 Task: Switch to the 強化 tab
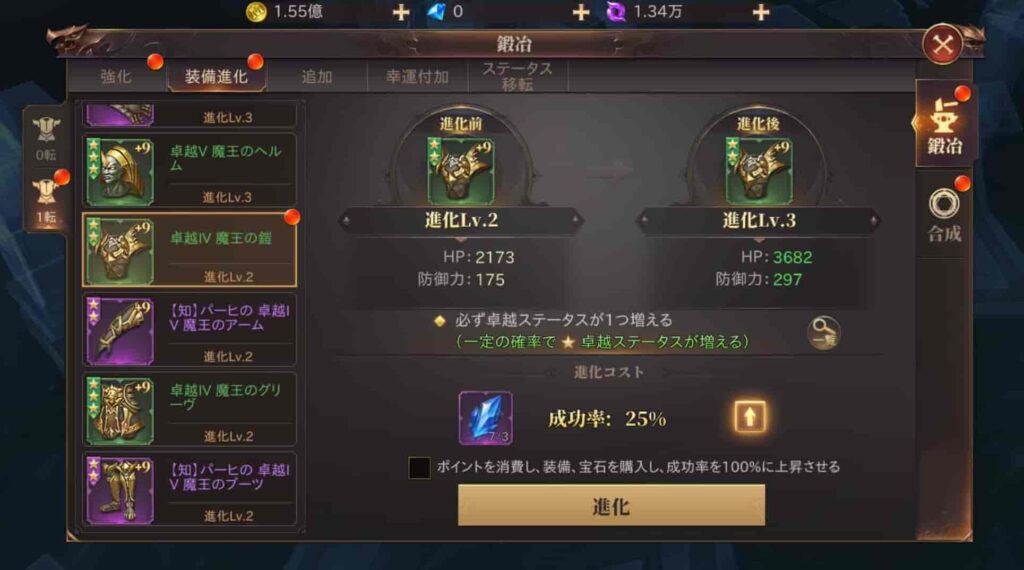coord(116,76)
